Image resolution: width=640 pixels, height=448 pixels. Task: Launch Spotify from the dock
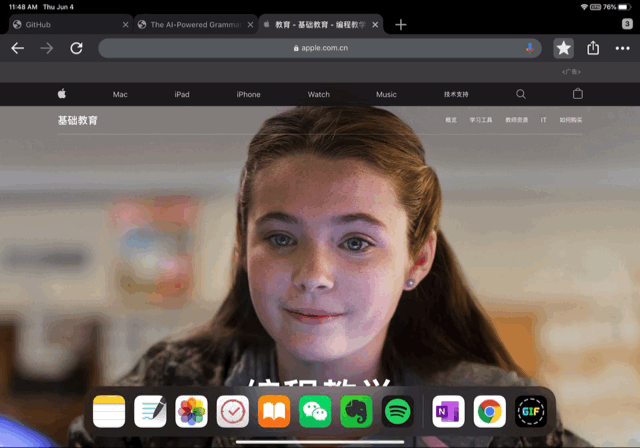(x=398, y=411)
